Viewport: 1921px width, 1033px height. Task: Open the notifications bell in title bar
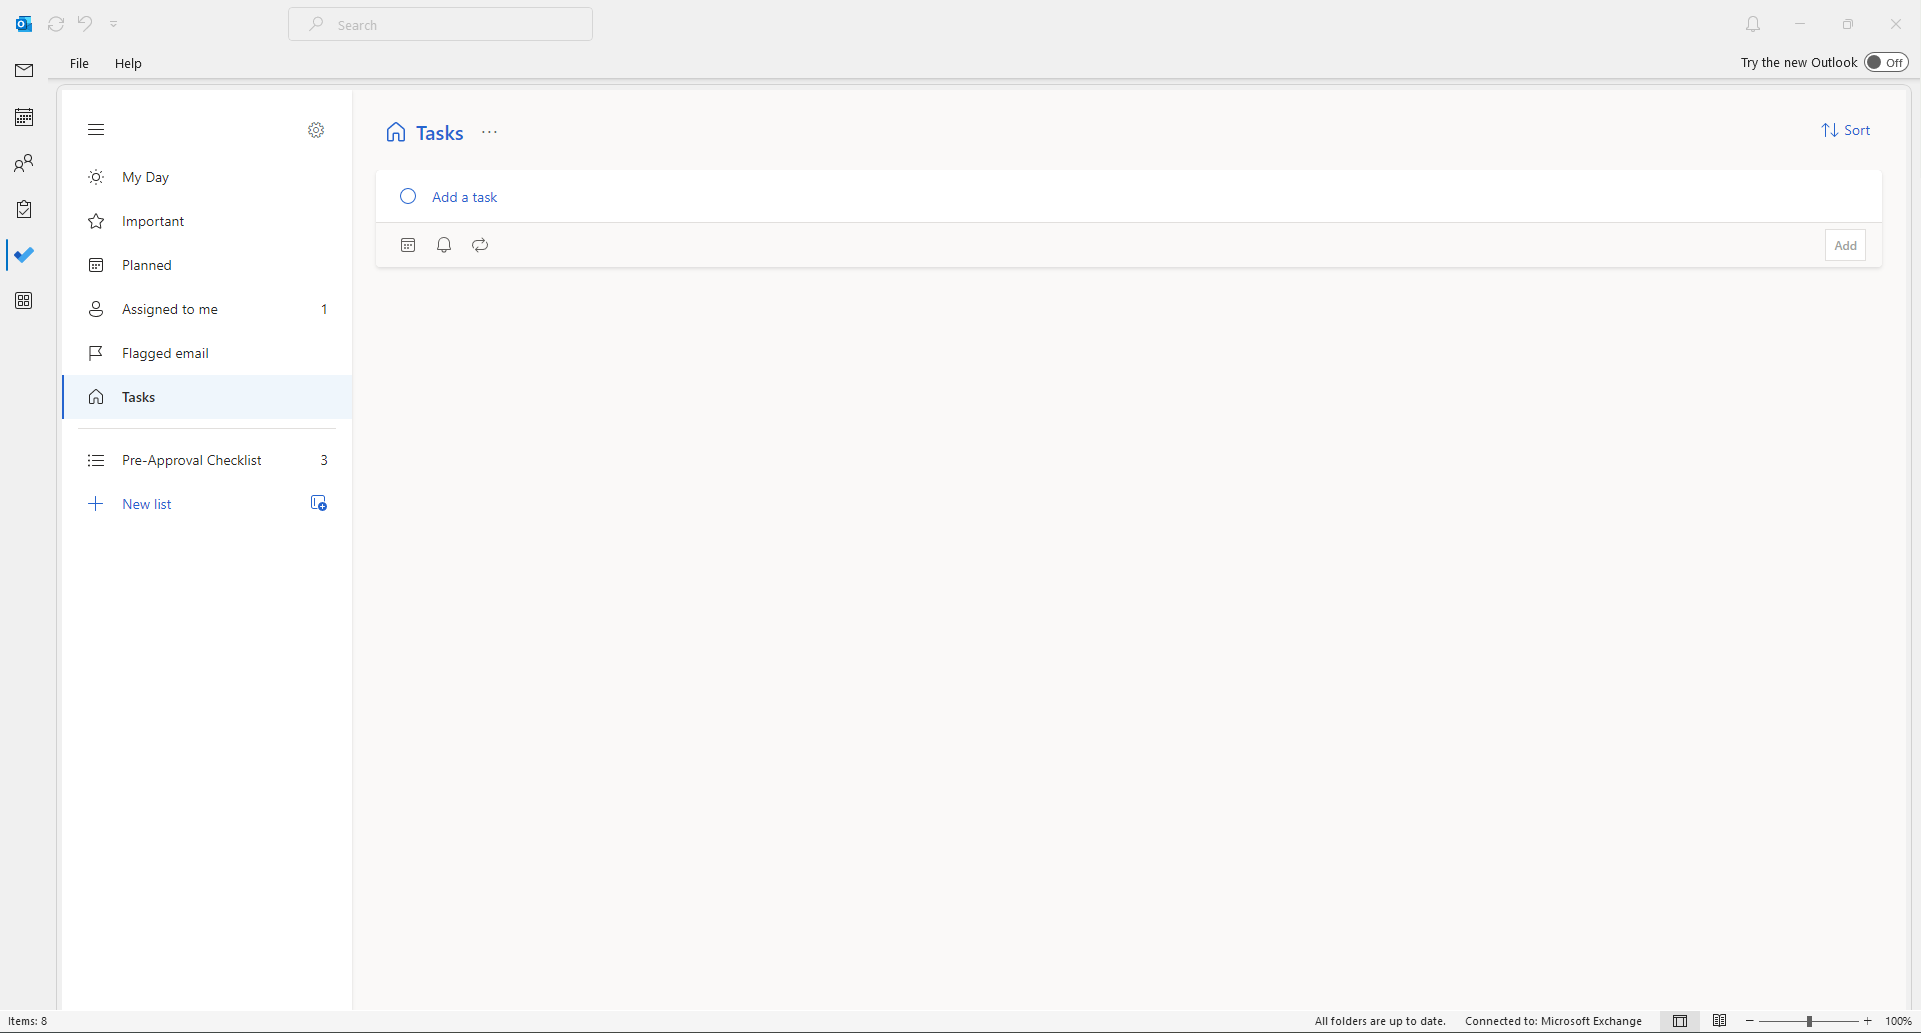pyautogui.click(x=1753, y=24)
